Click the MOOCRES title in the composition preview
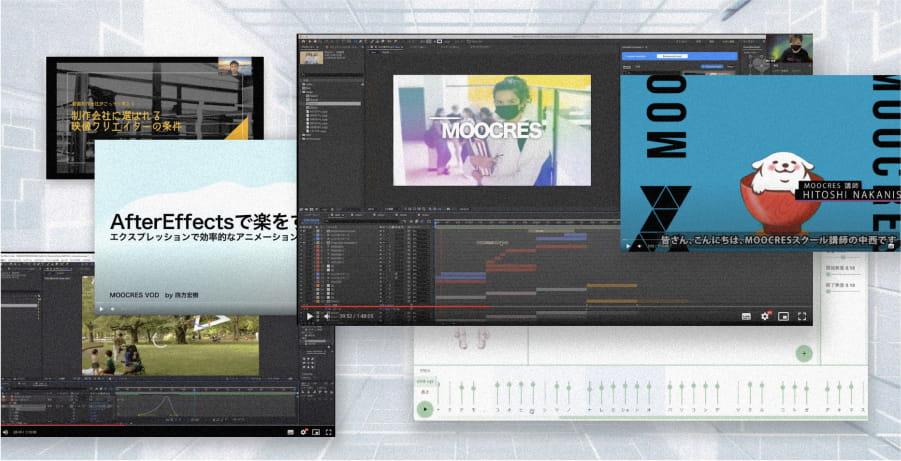Viewport: 901px width, 461px height. (491, 130)
